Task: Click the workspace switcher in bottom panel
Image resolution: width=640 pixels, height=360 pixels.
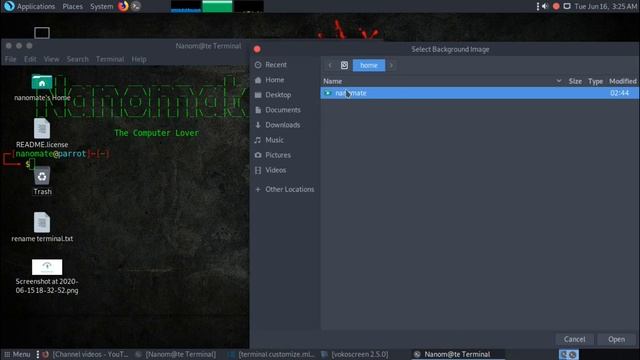Action: [x=569, y=354]
